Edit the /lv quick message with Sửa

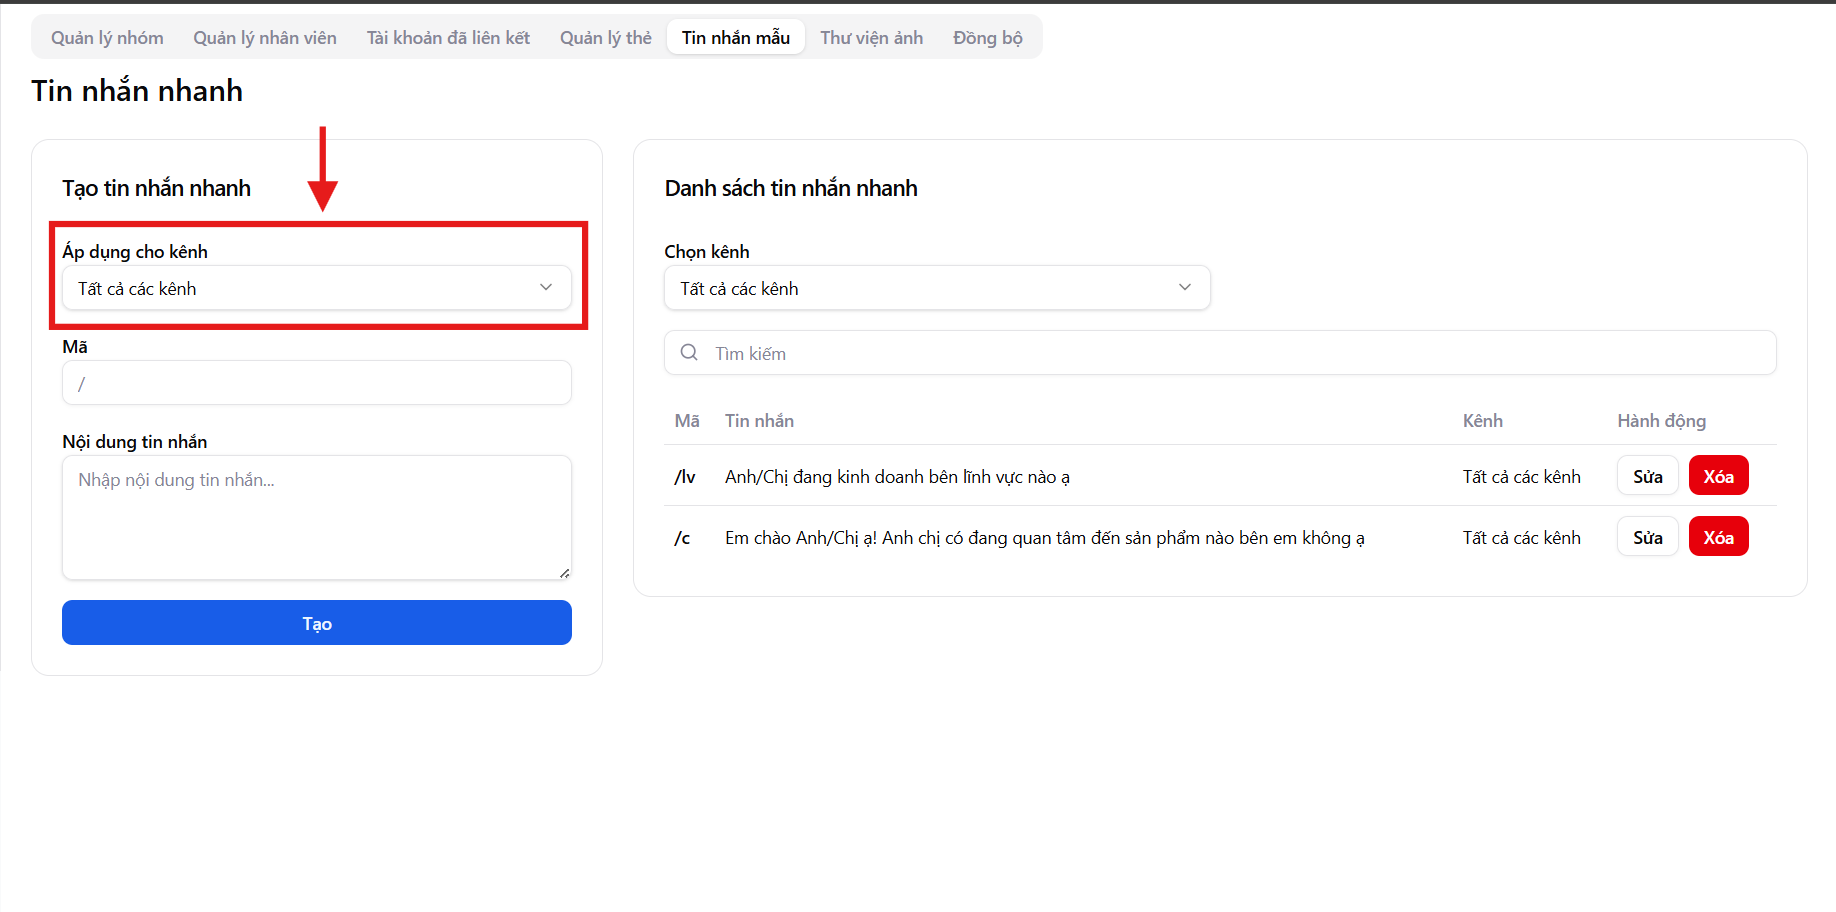click(x=1647, y=476)
